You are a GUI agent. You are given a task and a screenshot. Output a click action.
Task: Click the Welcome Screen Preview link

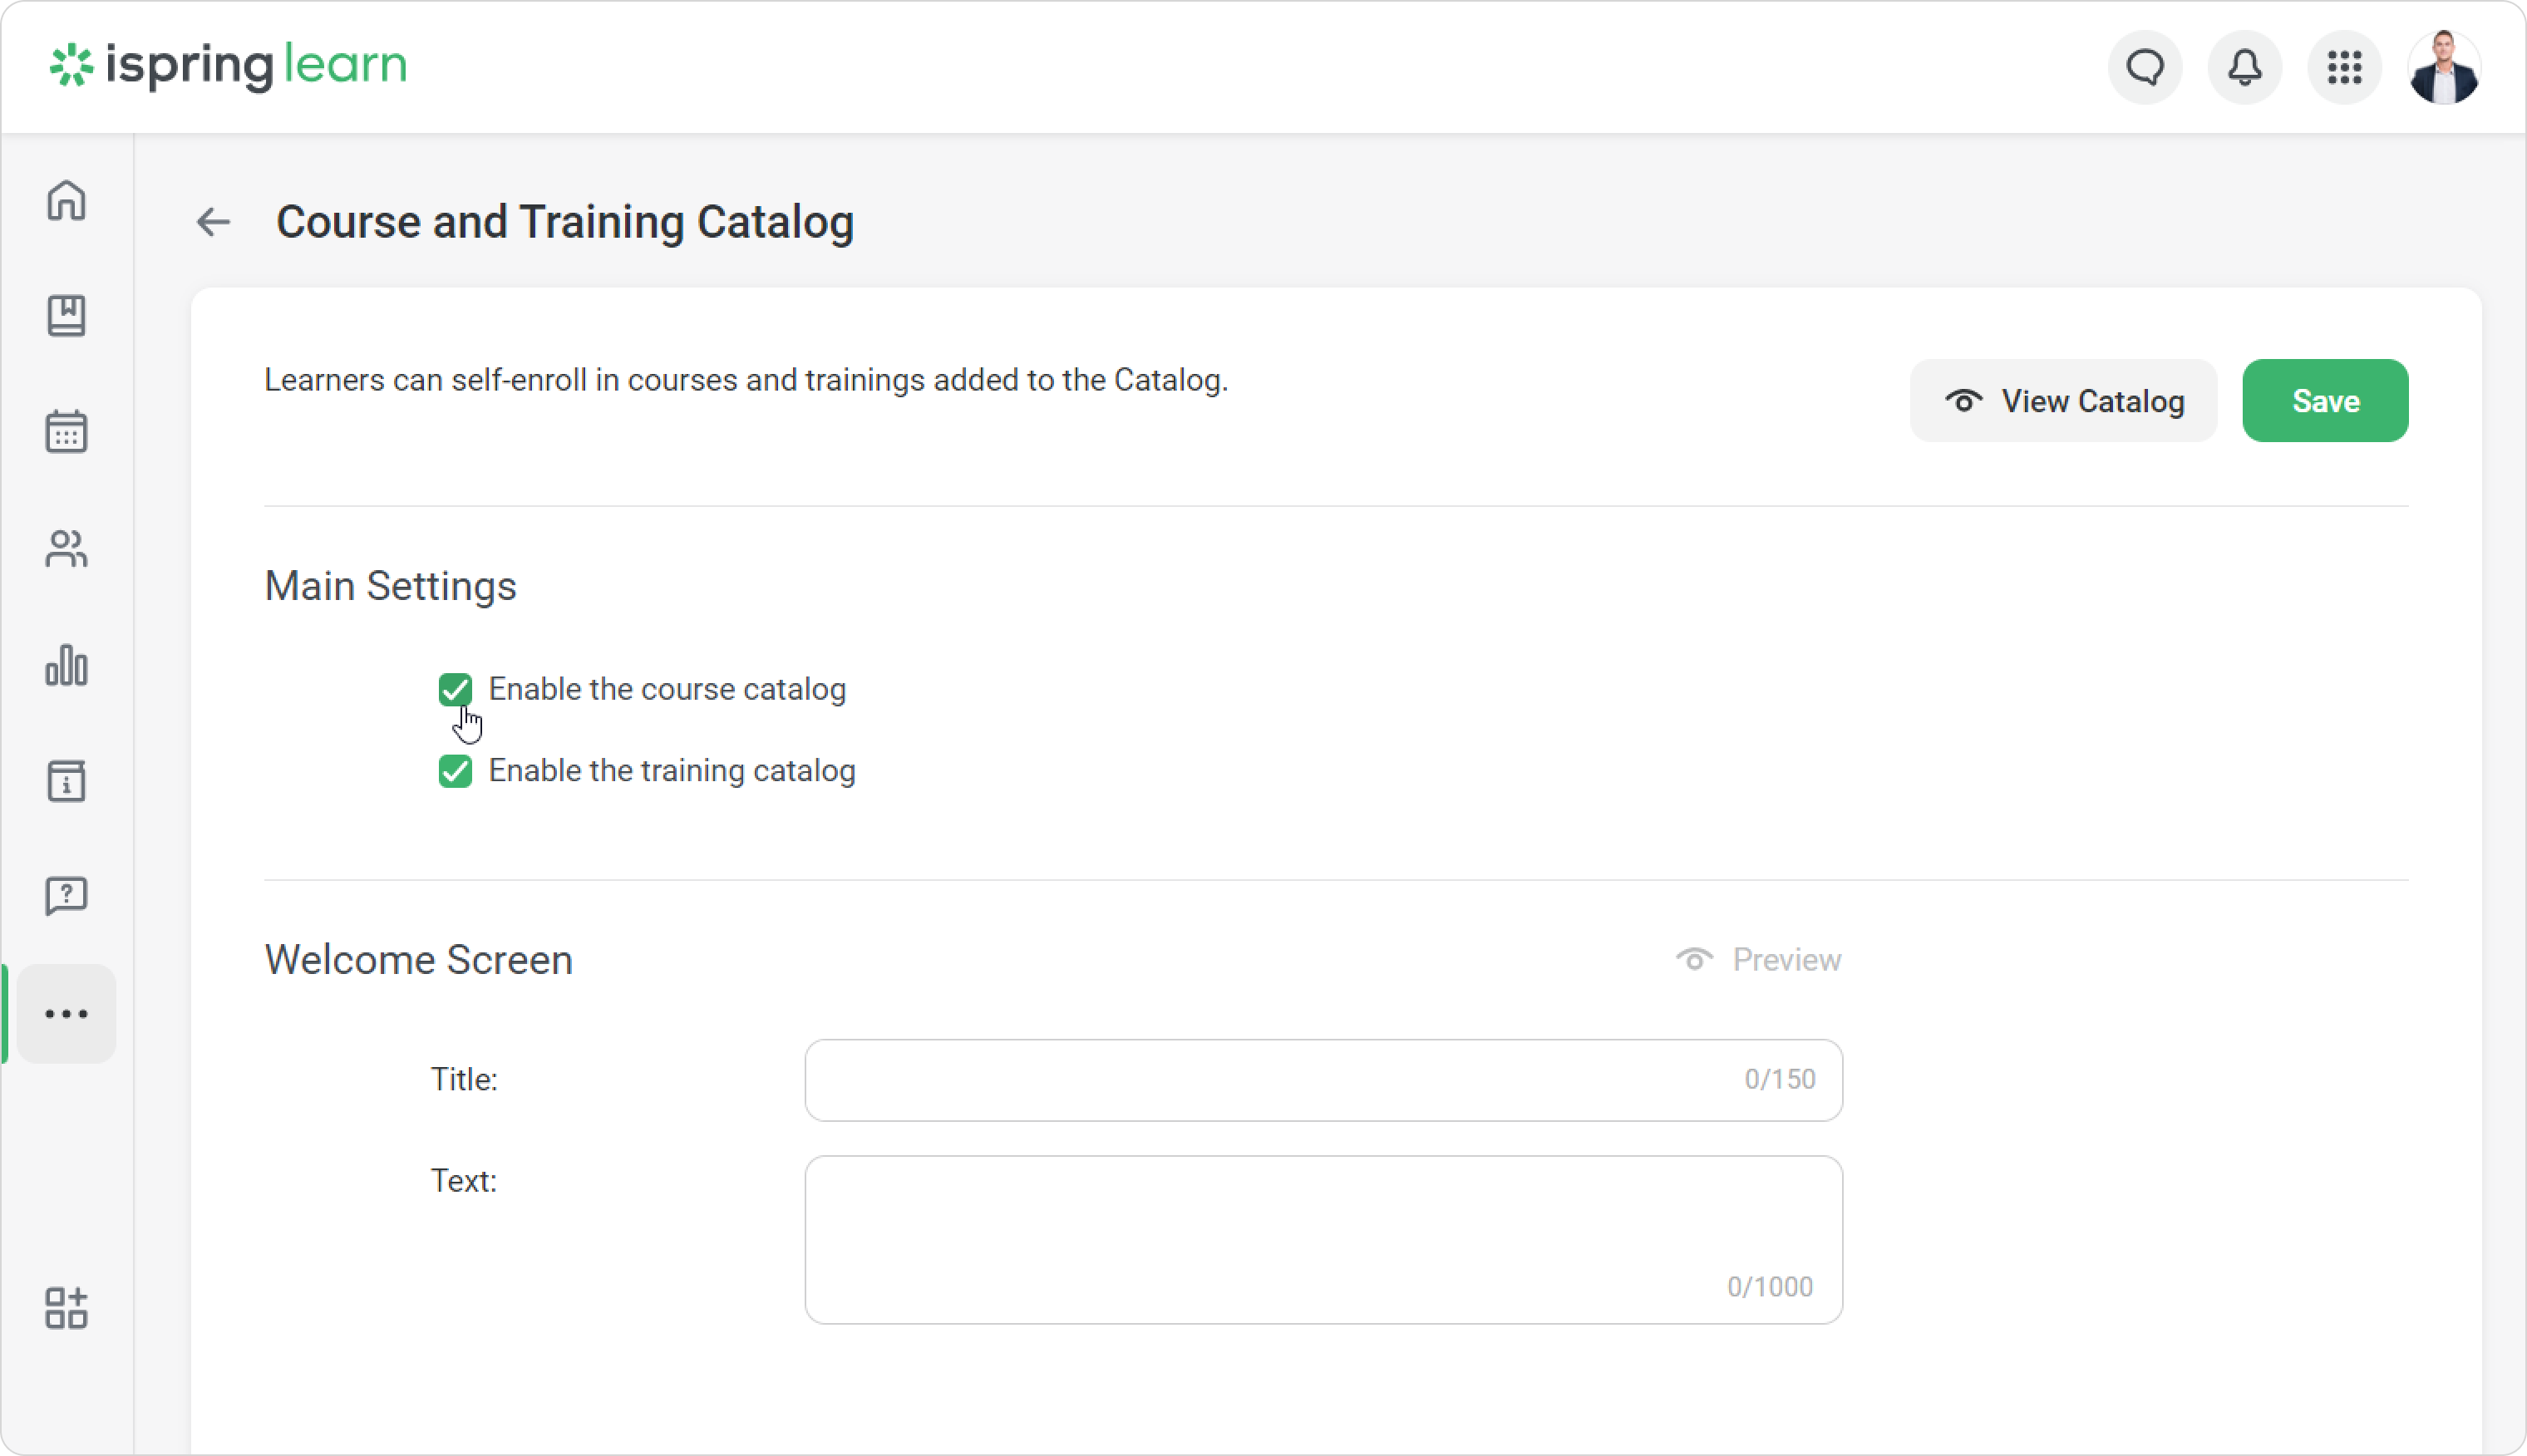(1759, 959)
